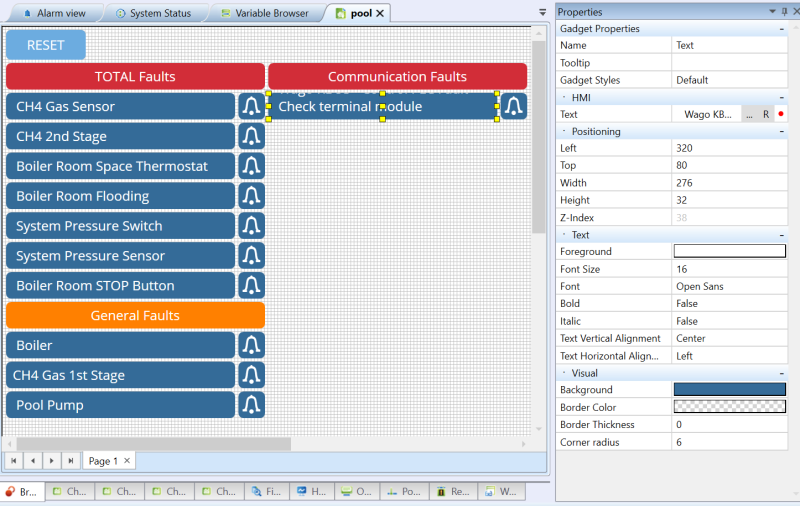Open the H... bottom panel tab

(x=312, y=491)
